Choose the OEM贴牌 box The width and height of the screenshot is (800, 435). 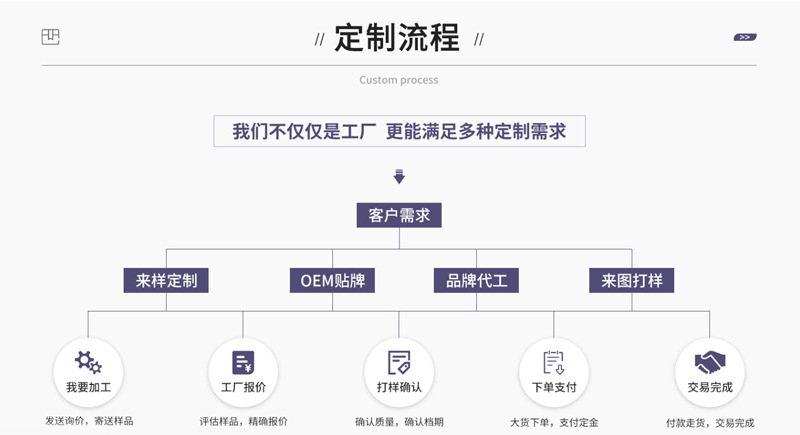click(x=332, y=280)
